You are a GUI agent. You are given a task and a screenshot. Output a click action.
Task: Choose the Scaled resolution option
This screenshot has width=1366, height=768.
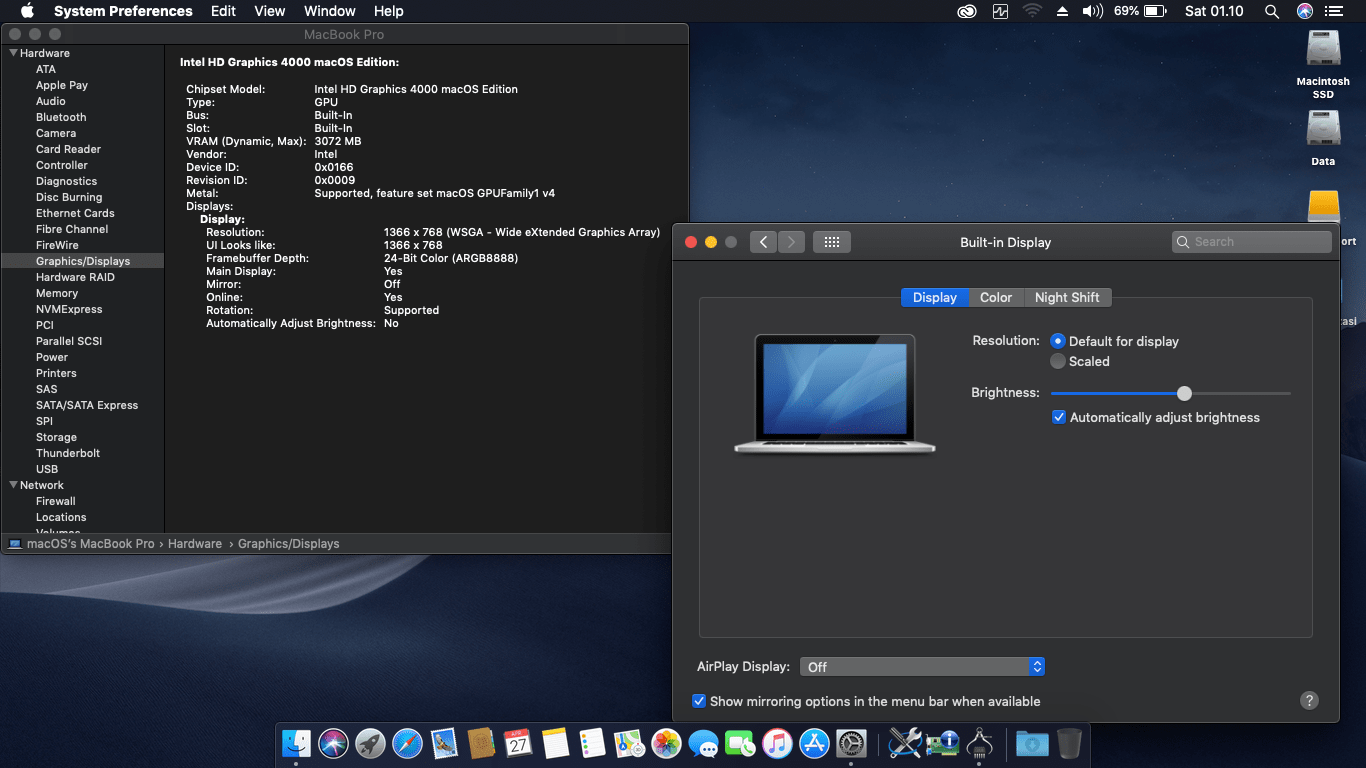point(1058,361)
